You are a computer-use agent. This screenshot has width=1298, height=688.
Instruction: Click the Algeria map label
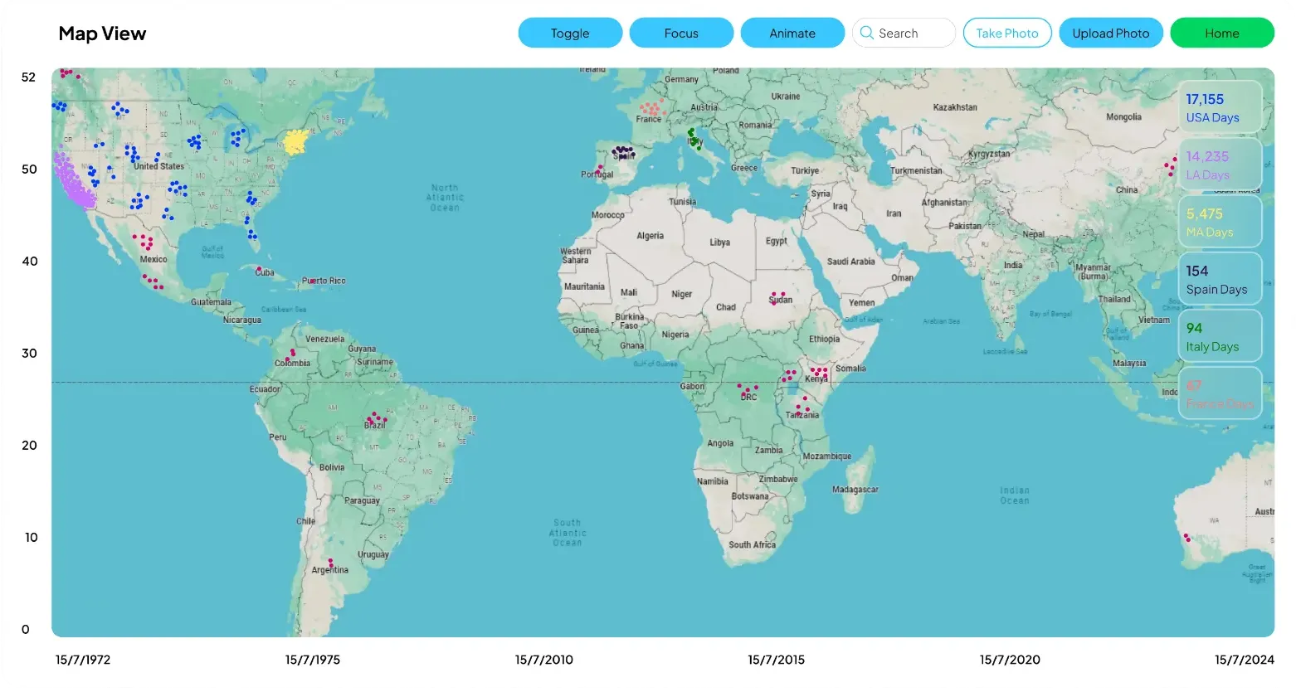point(651,235)
